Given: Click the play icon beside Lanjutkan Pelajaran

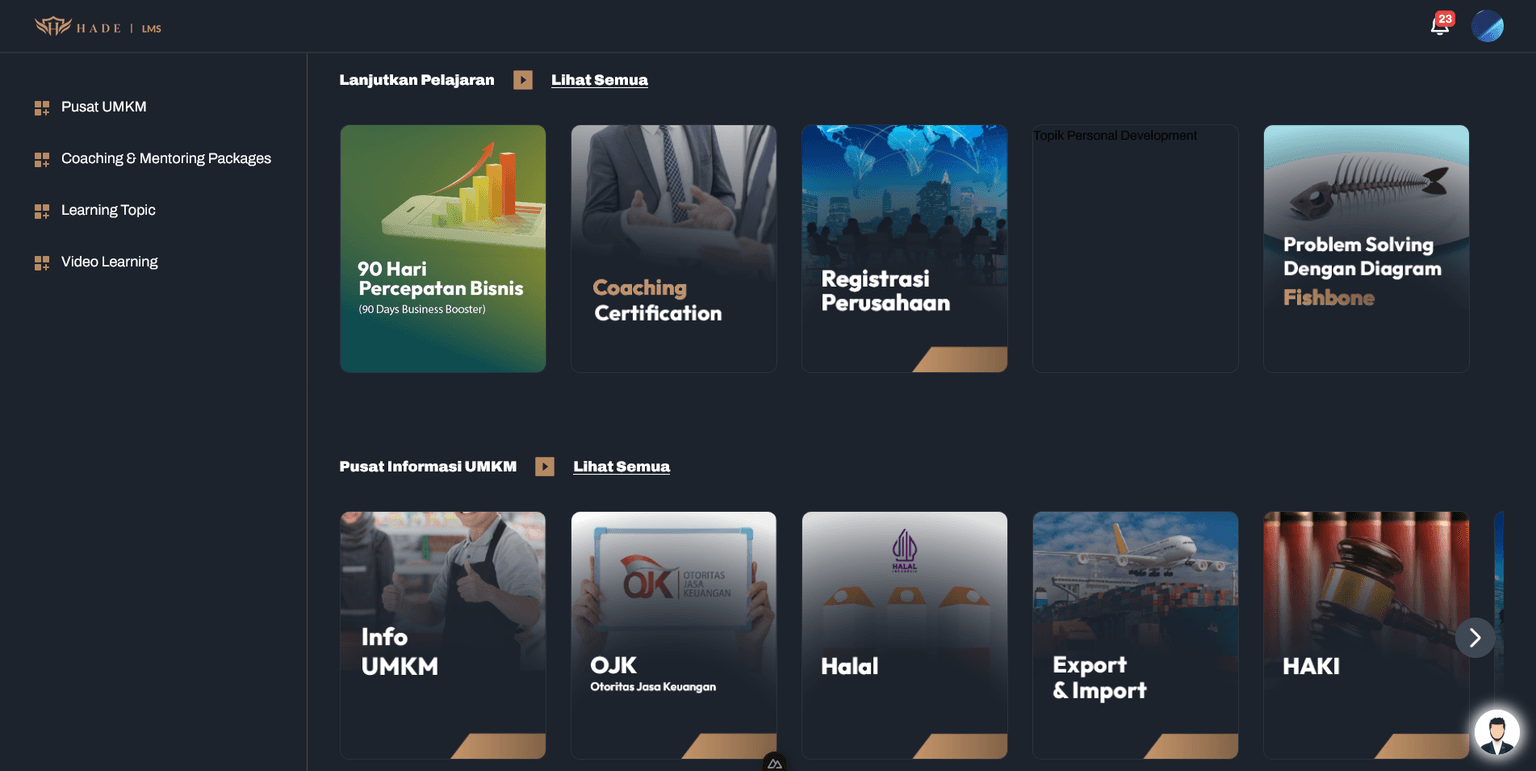Looking at the screenshot, I should 523,80.
